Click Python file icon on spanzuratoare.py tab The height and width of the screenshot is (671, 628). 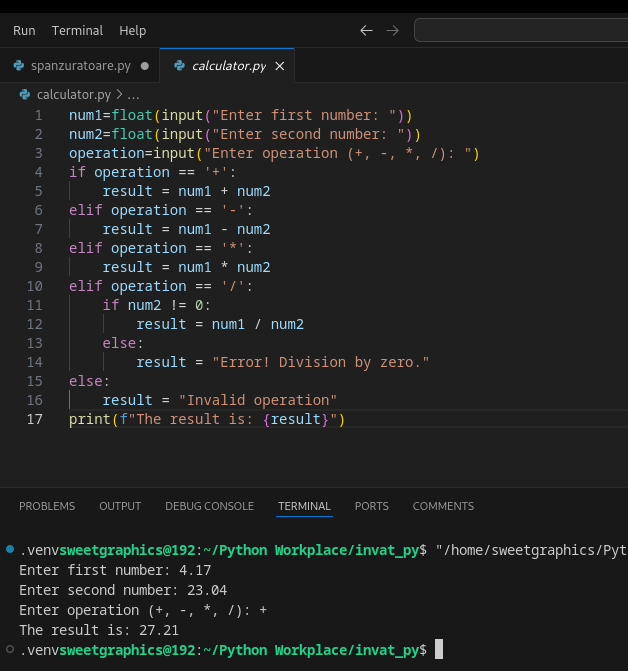pyautogui.click(x=19, y=65)
